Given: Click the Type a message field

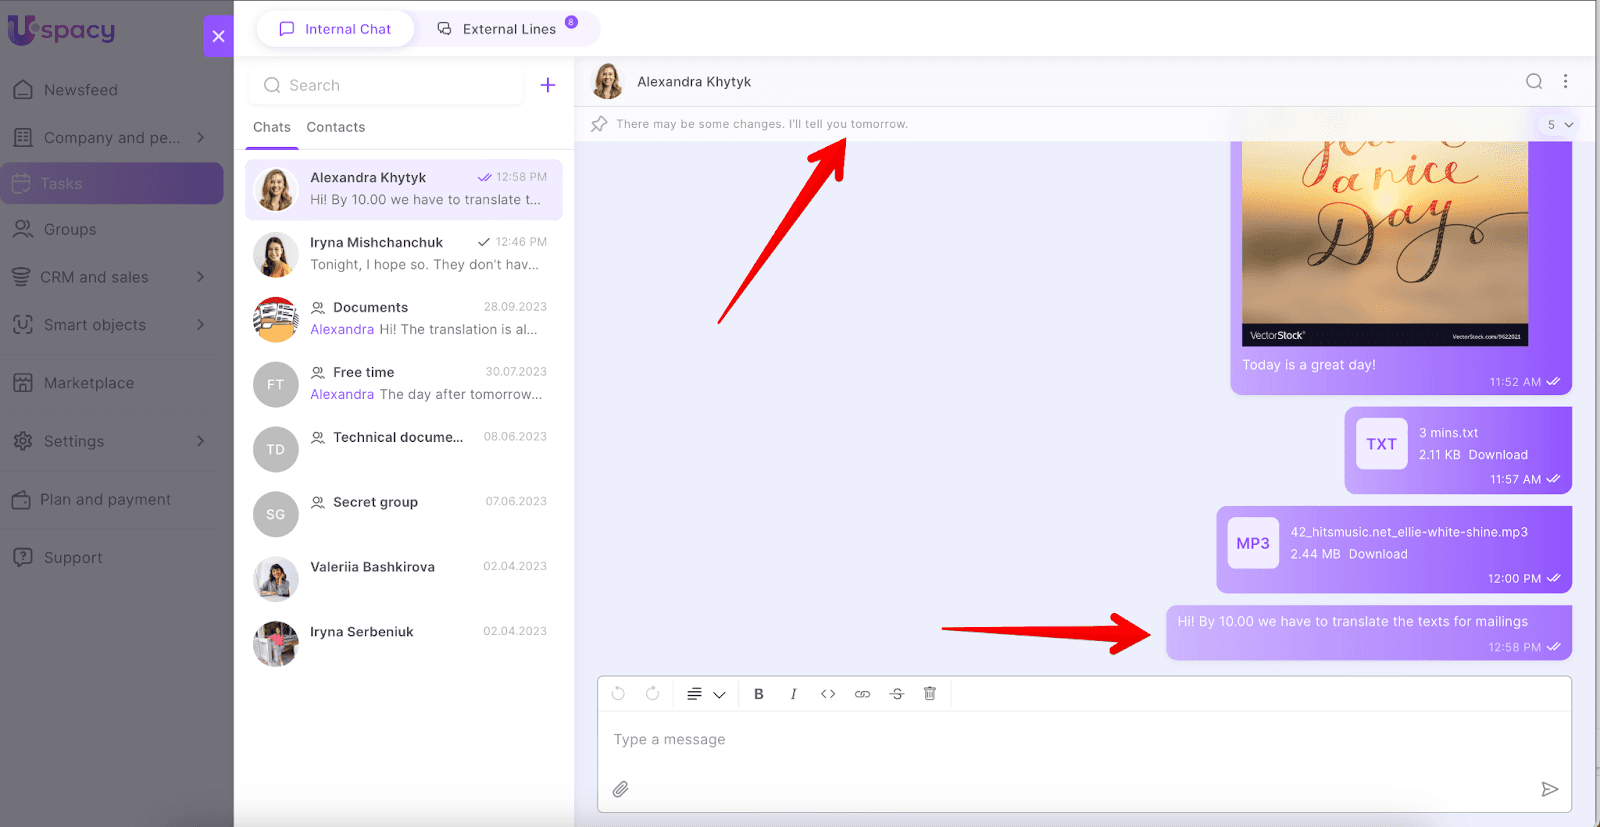Looking at the screenshot, I should point(1080,740).
